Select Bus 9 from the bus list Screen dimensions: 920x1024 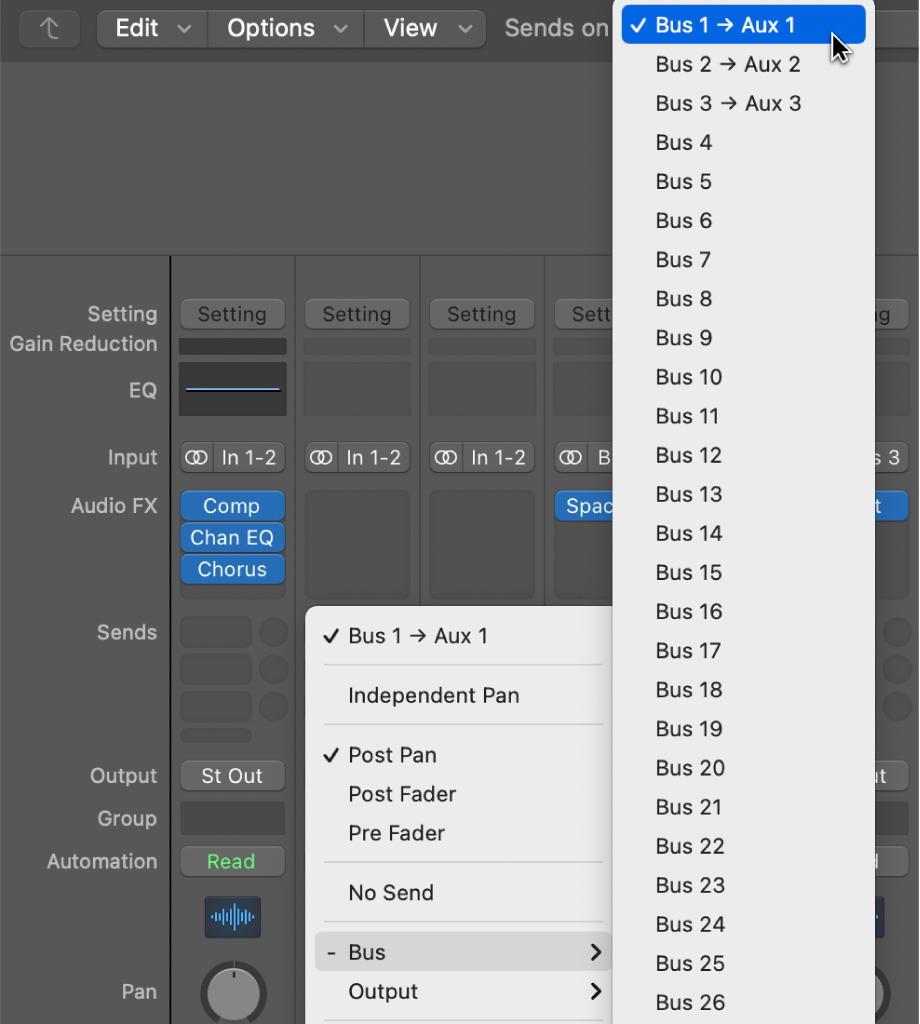click(x=744, y=338)
